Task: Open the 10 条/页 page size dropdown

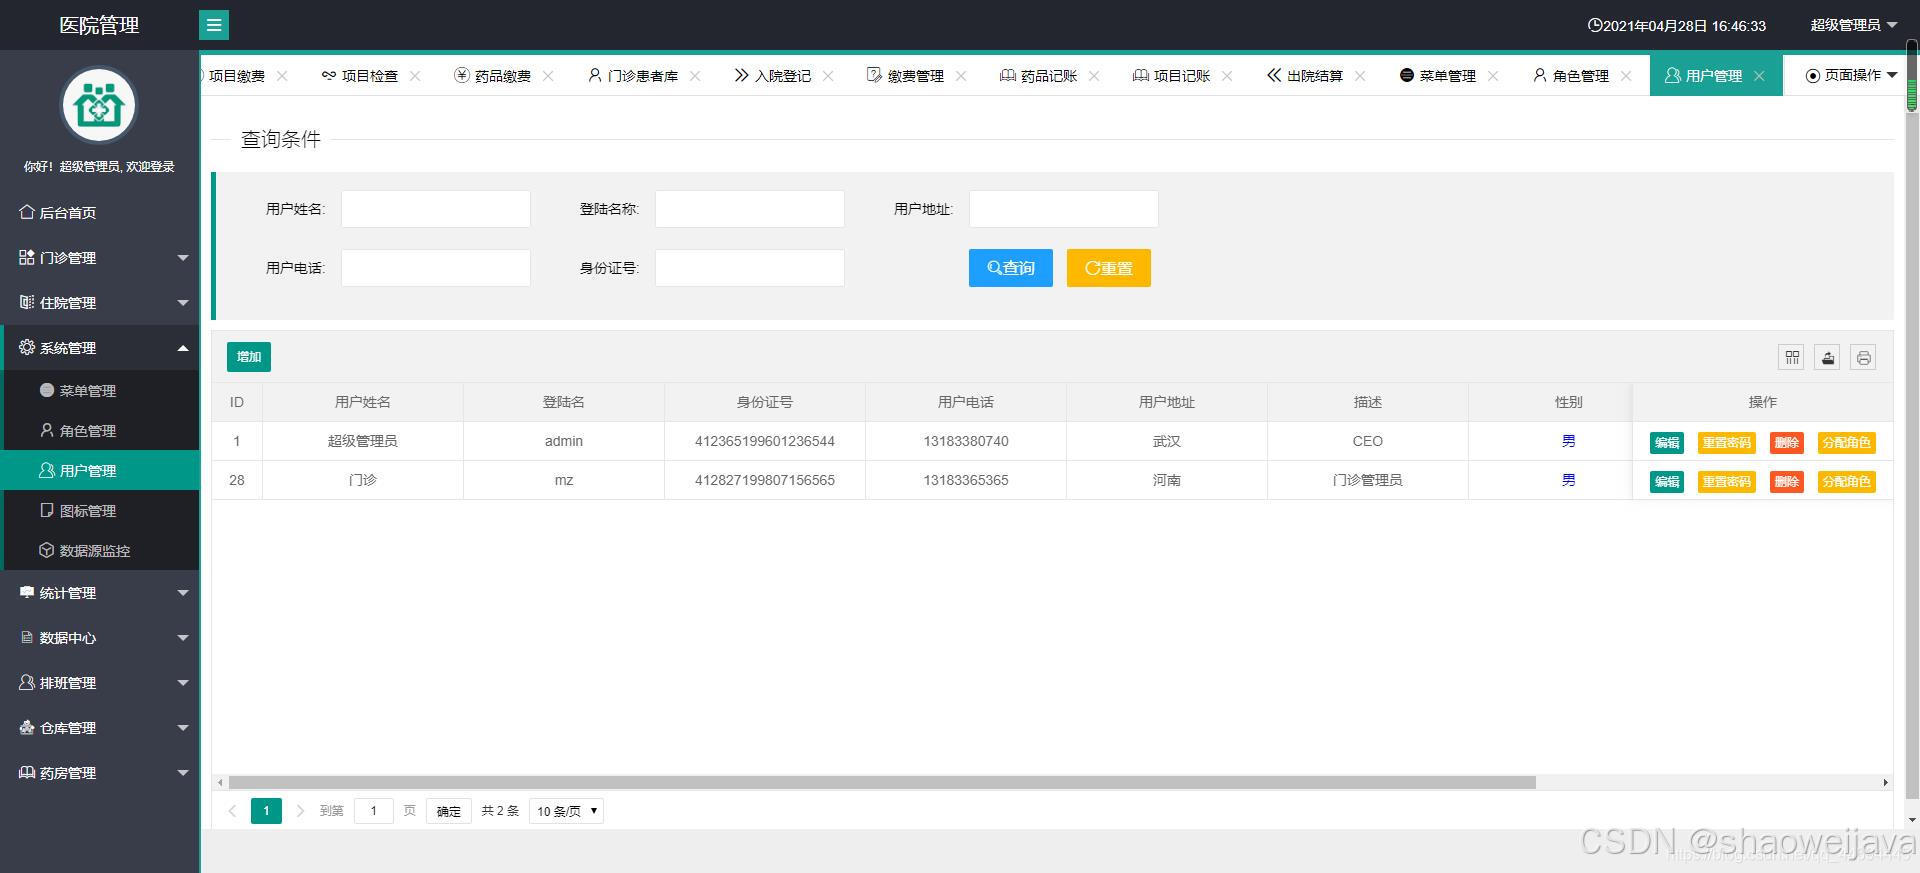Action: point(566,811)
